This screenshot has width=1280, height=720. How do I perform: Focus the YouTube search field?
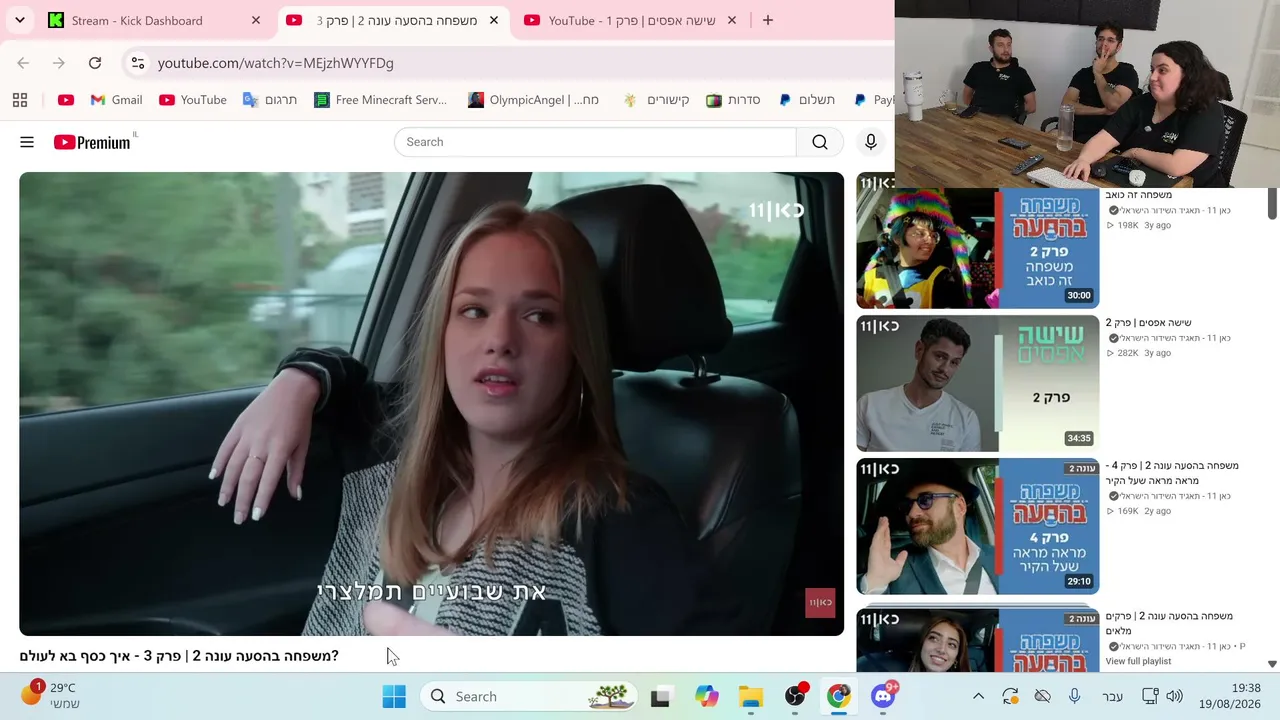tap(595, 142)
